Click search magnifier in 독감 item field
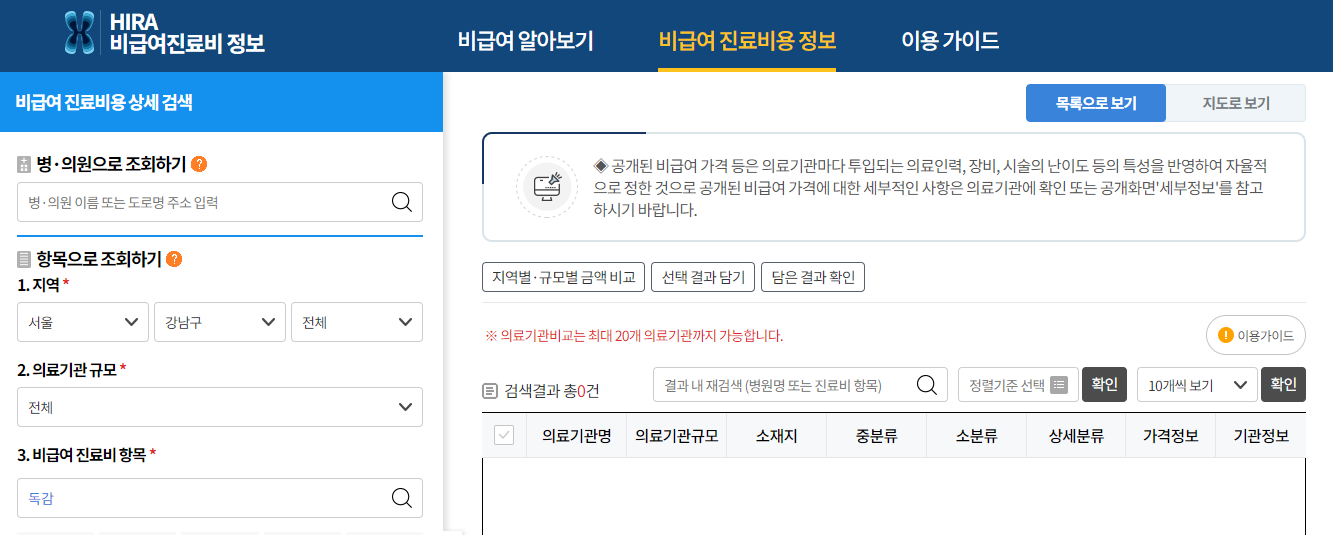 (402, 498)
